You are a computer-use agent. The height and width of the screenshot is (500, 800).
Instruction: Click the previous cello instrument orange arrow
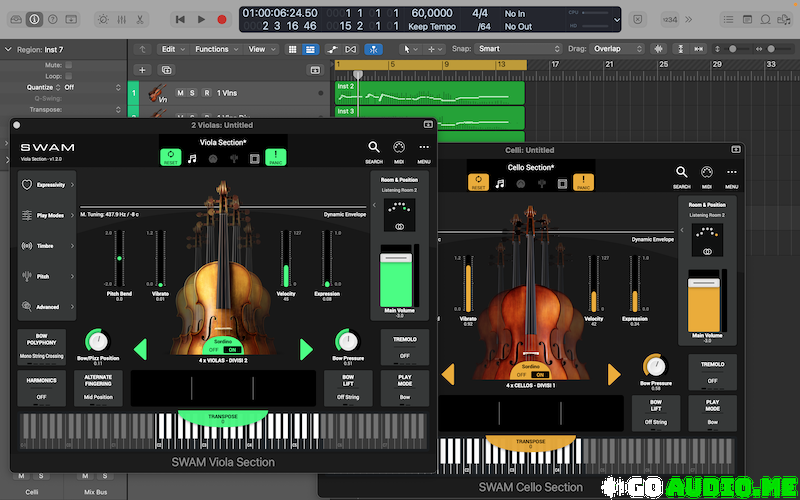[x=448, y=373]
